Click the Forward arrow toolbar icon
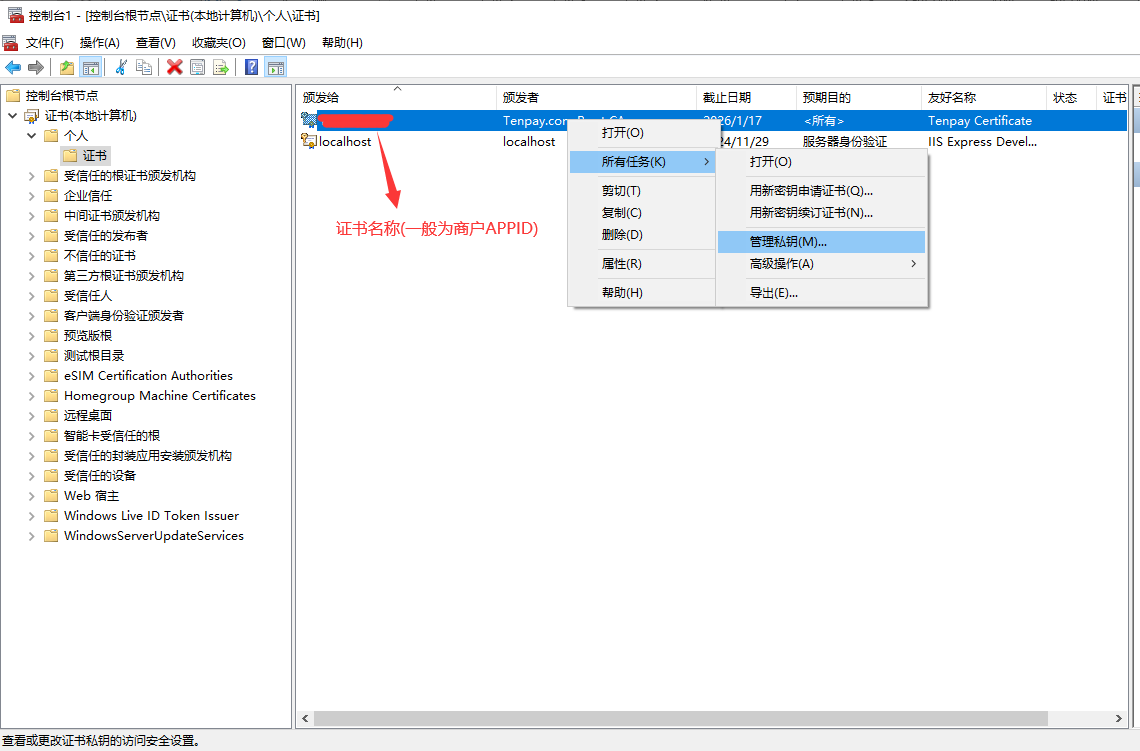Image resolution: width=1140 pixels, height=751 pixels. (36, 68)
